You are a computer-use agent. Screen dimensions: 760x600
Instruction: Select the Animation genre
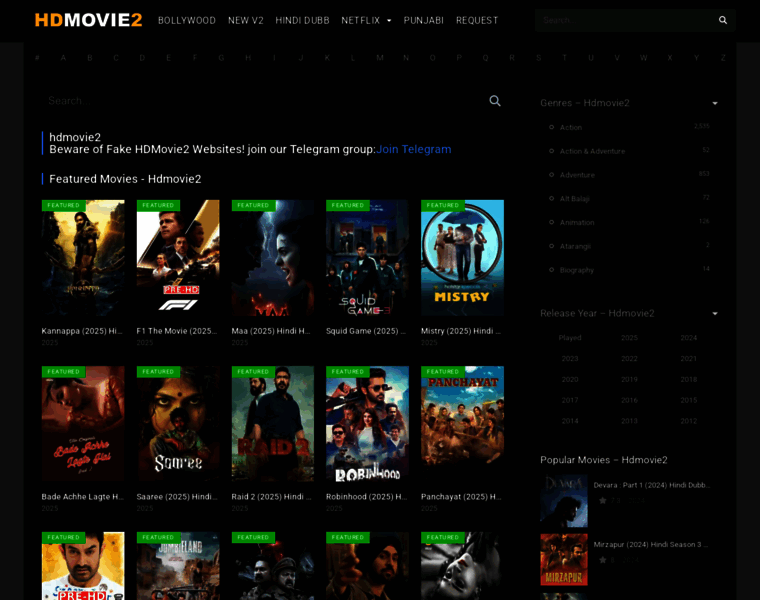click(x=577, y=222)
